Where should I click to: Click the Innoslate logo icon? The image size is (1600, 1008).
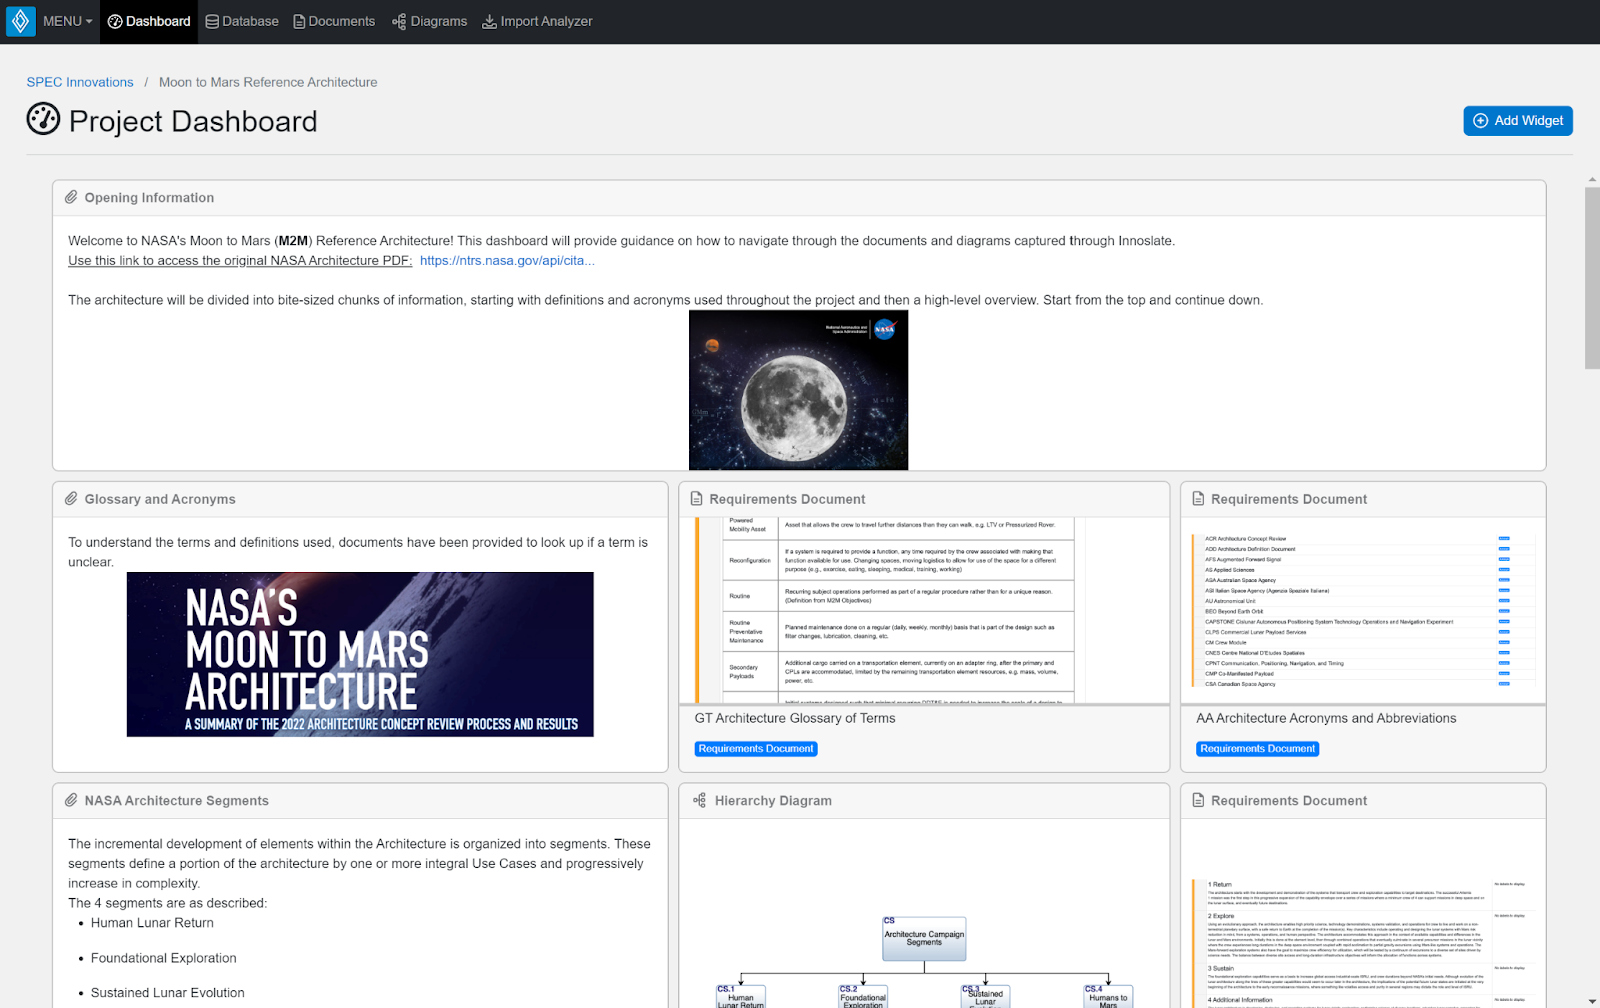pos(20,21)
